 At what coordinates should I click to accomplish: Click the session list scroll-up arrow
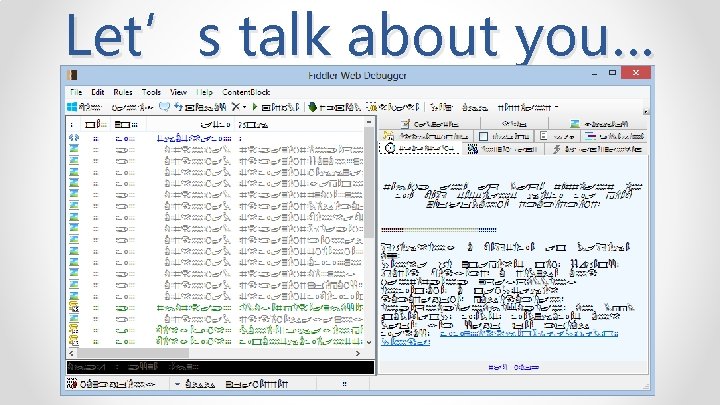pos(369,122)
